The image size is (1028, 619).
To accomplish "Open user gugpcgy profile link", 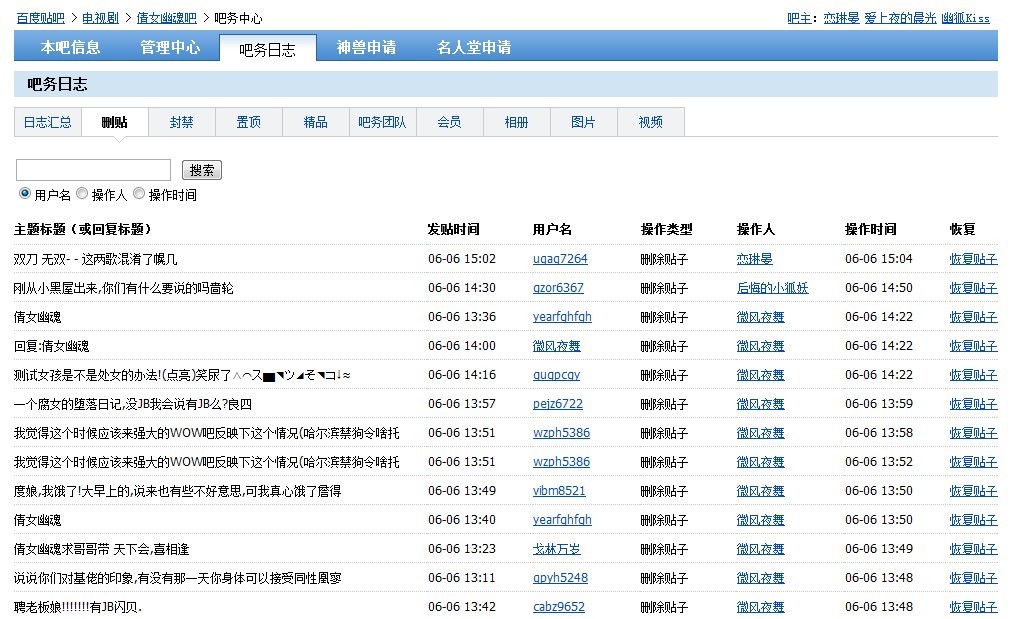I will (556, 374).
